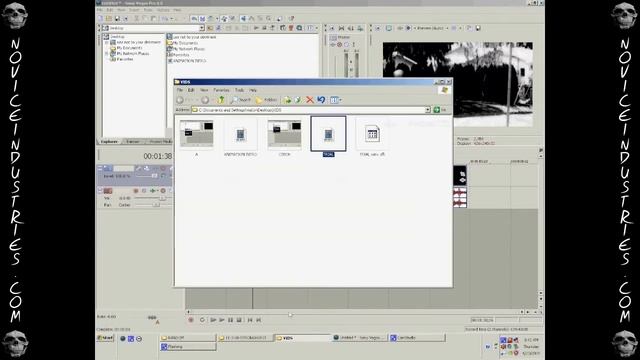Click the Save disk icon in Vegas toolbar

(x=117, y=18)
